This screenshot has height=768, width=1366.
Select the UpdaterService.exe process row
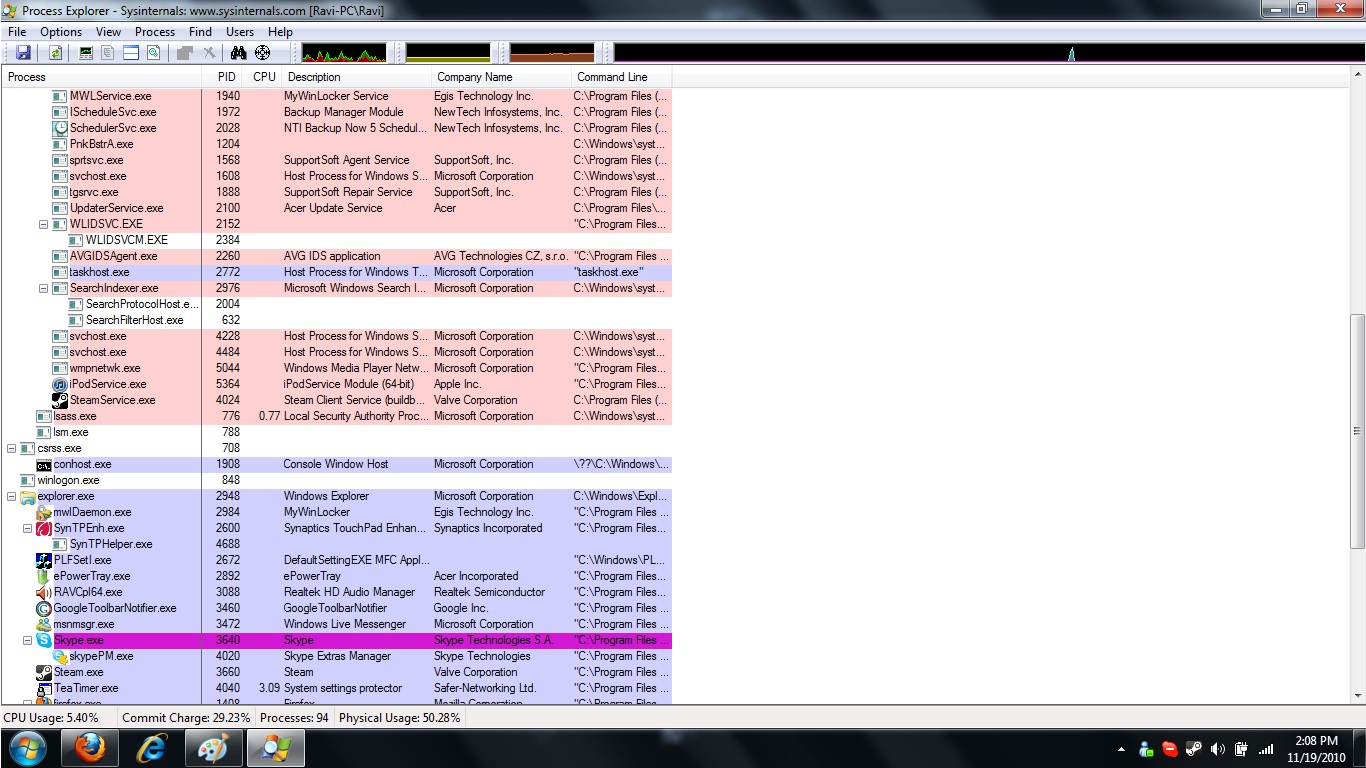pyautogui.click(x=336, y=208)
